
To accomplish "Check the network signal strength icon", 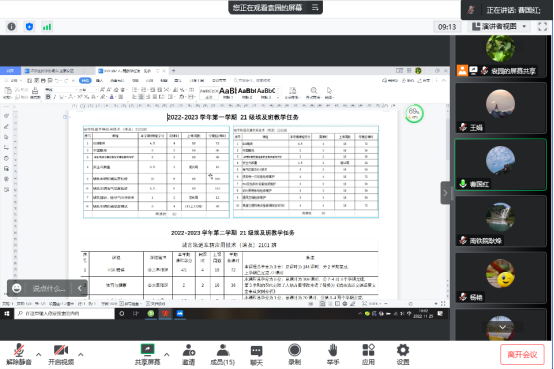I will click(47, 27).
